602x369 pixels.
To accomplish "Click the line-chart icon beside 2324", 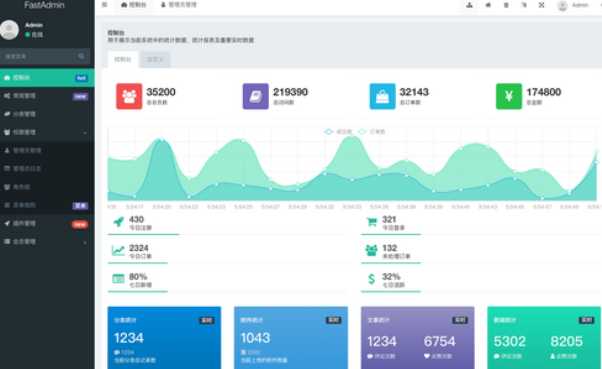I will [118, 251].
